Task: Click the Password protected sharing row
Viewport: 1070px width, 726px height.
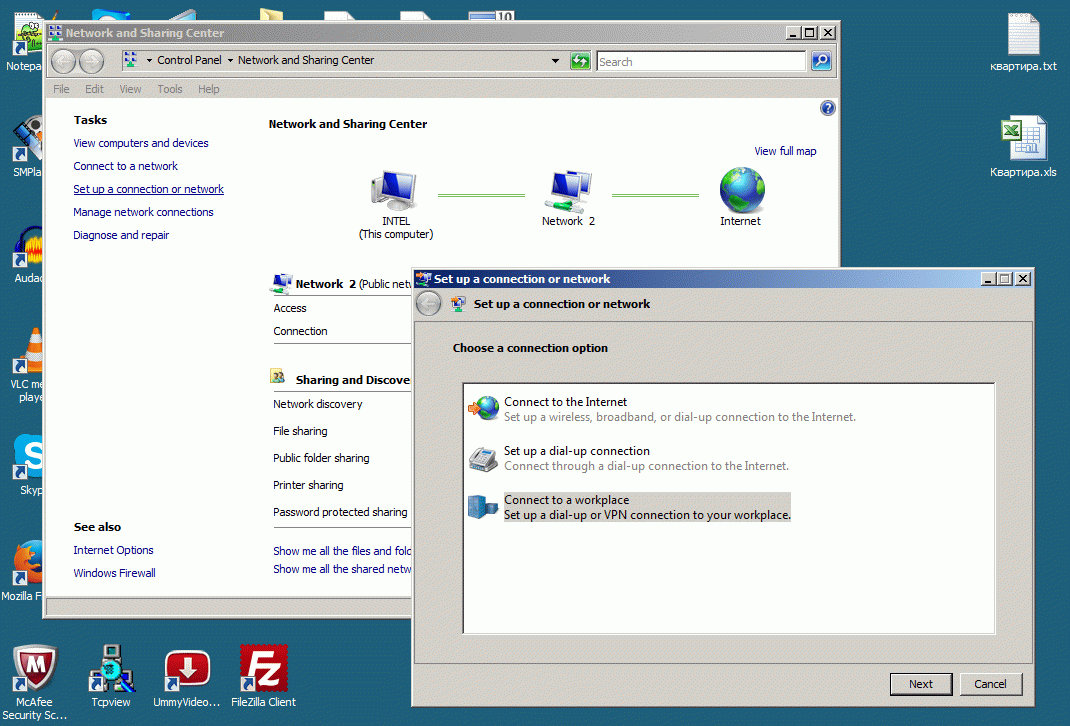Action: pos(341,512)
